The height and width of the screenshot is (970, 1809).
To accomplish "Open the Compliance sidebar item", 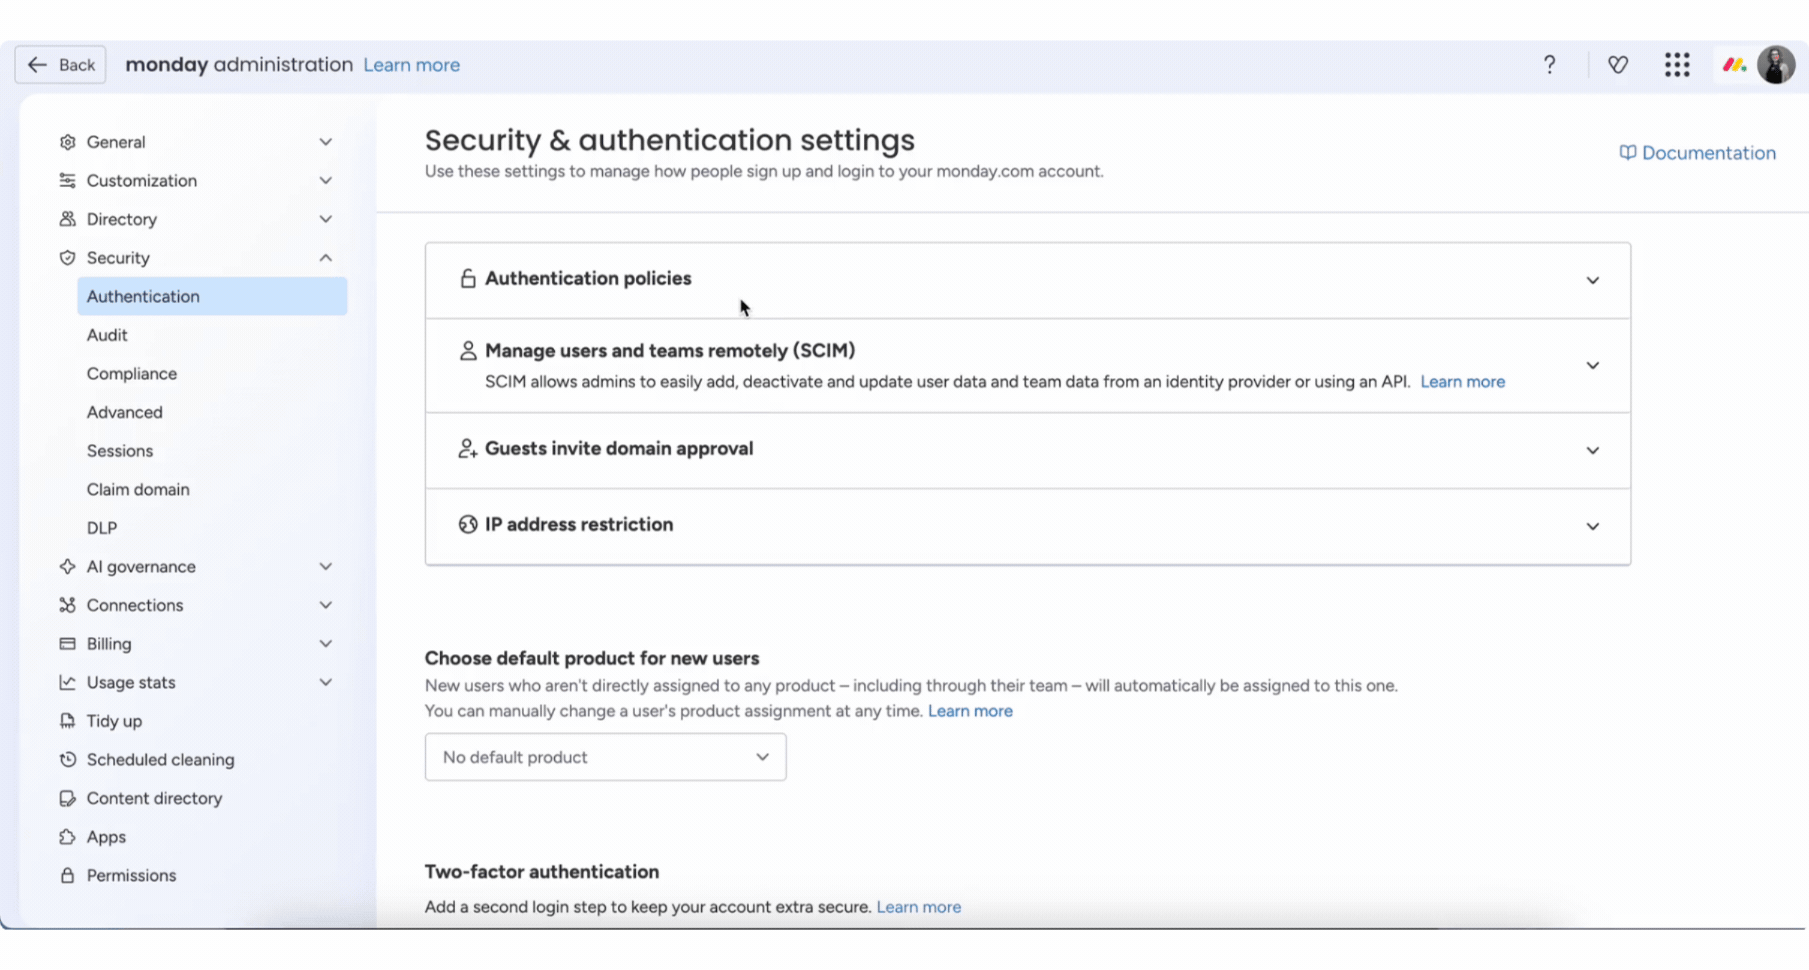I will tap(132, 374).
